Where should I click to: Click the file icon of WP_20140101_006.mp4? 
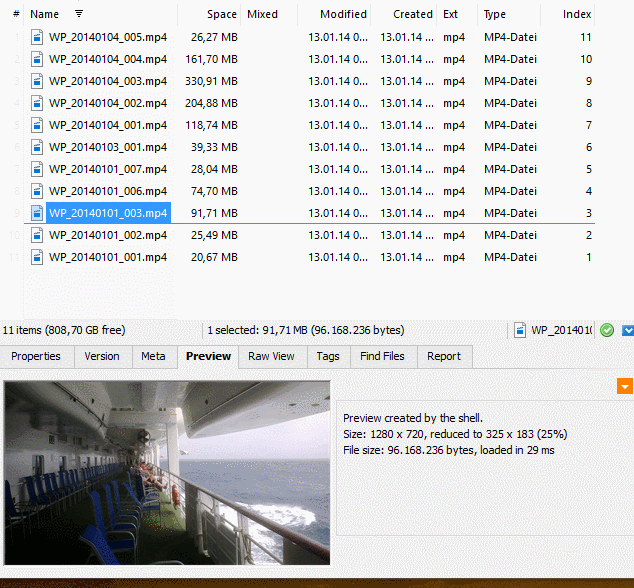coord(37,191)
